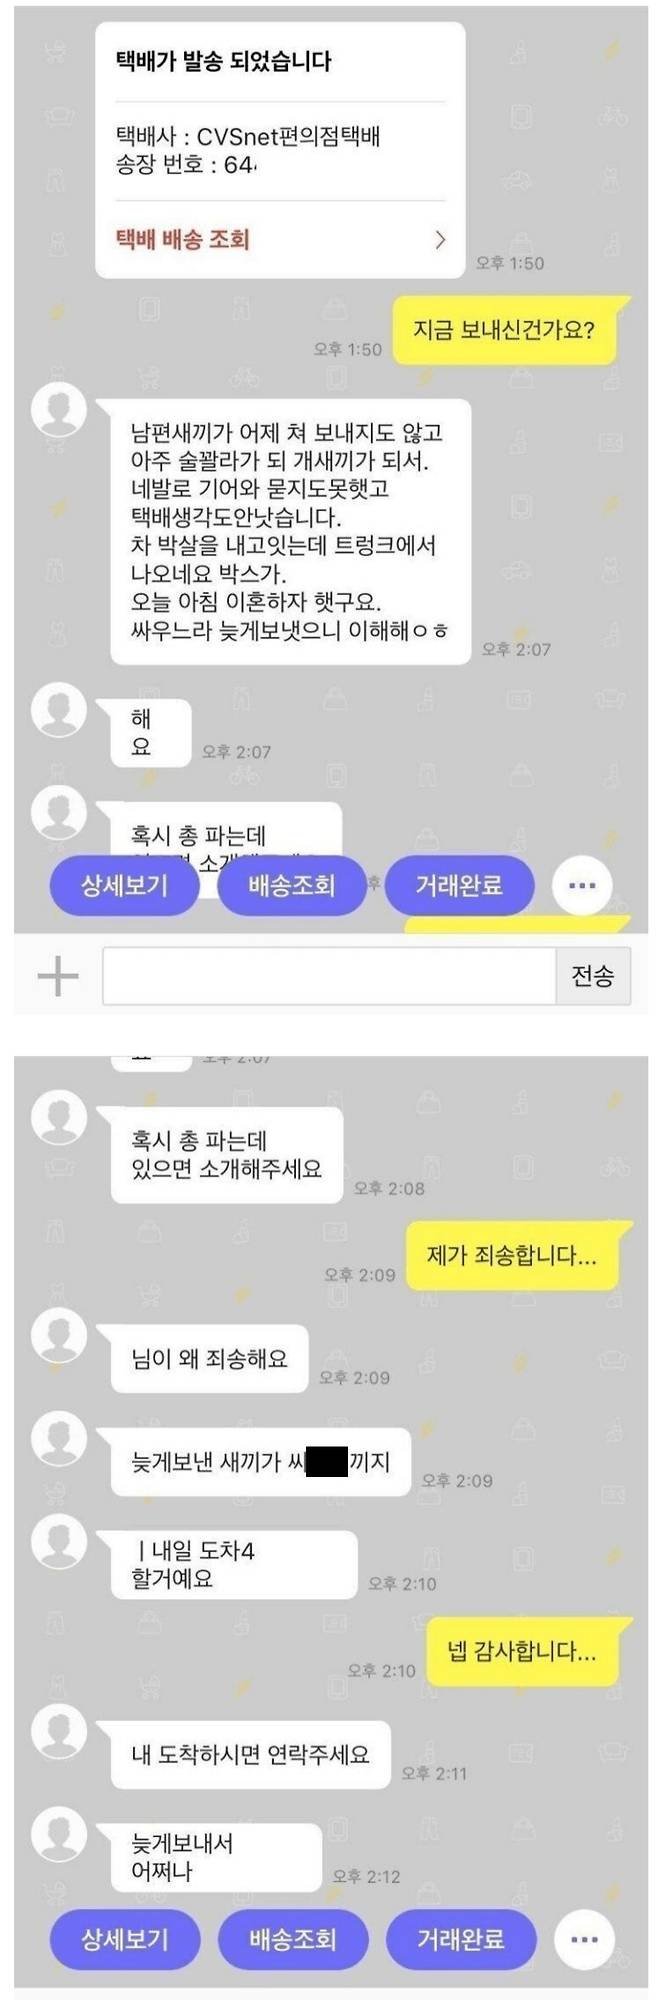Viewport: 658px width, 2000px height.
Task: Tap avatar beside '해요' message
Action: [x=59, y=710]
